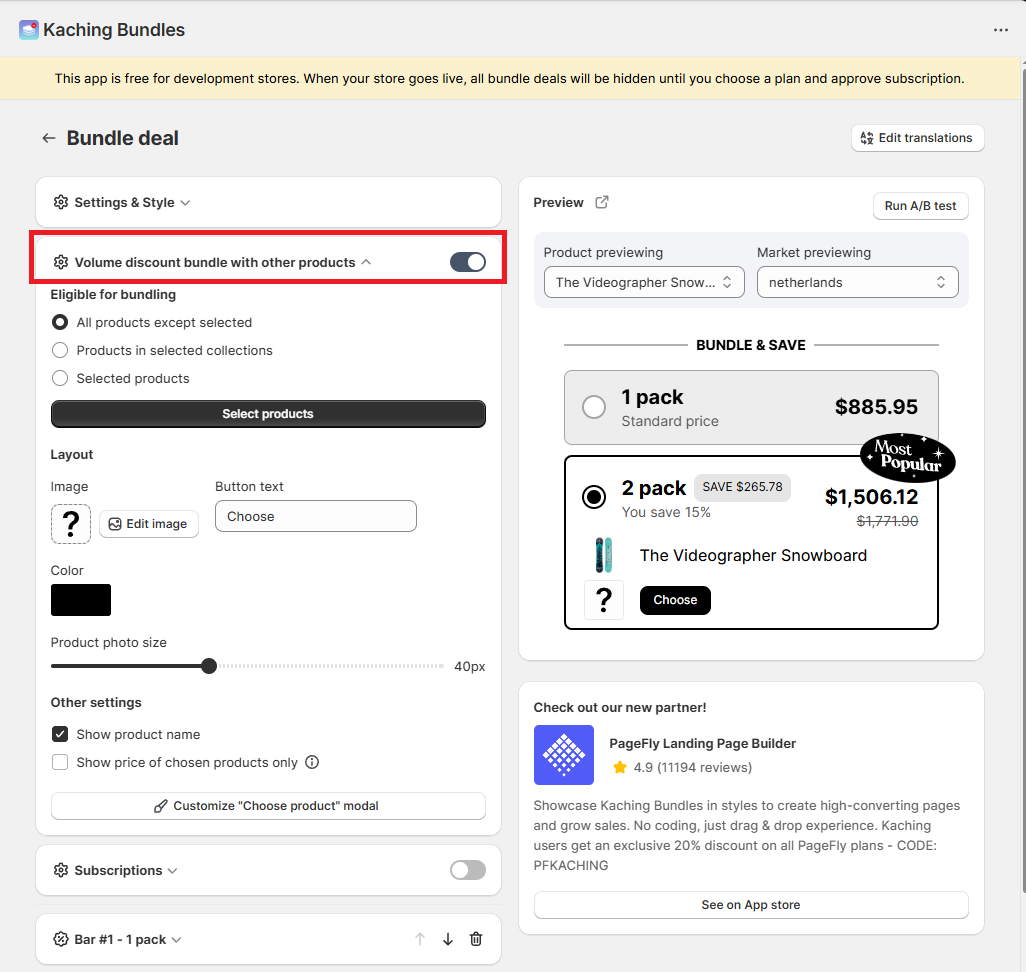Click the star rating icon for PageFly
1026x972 pixels.
pos(620,767)
